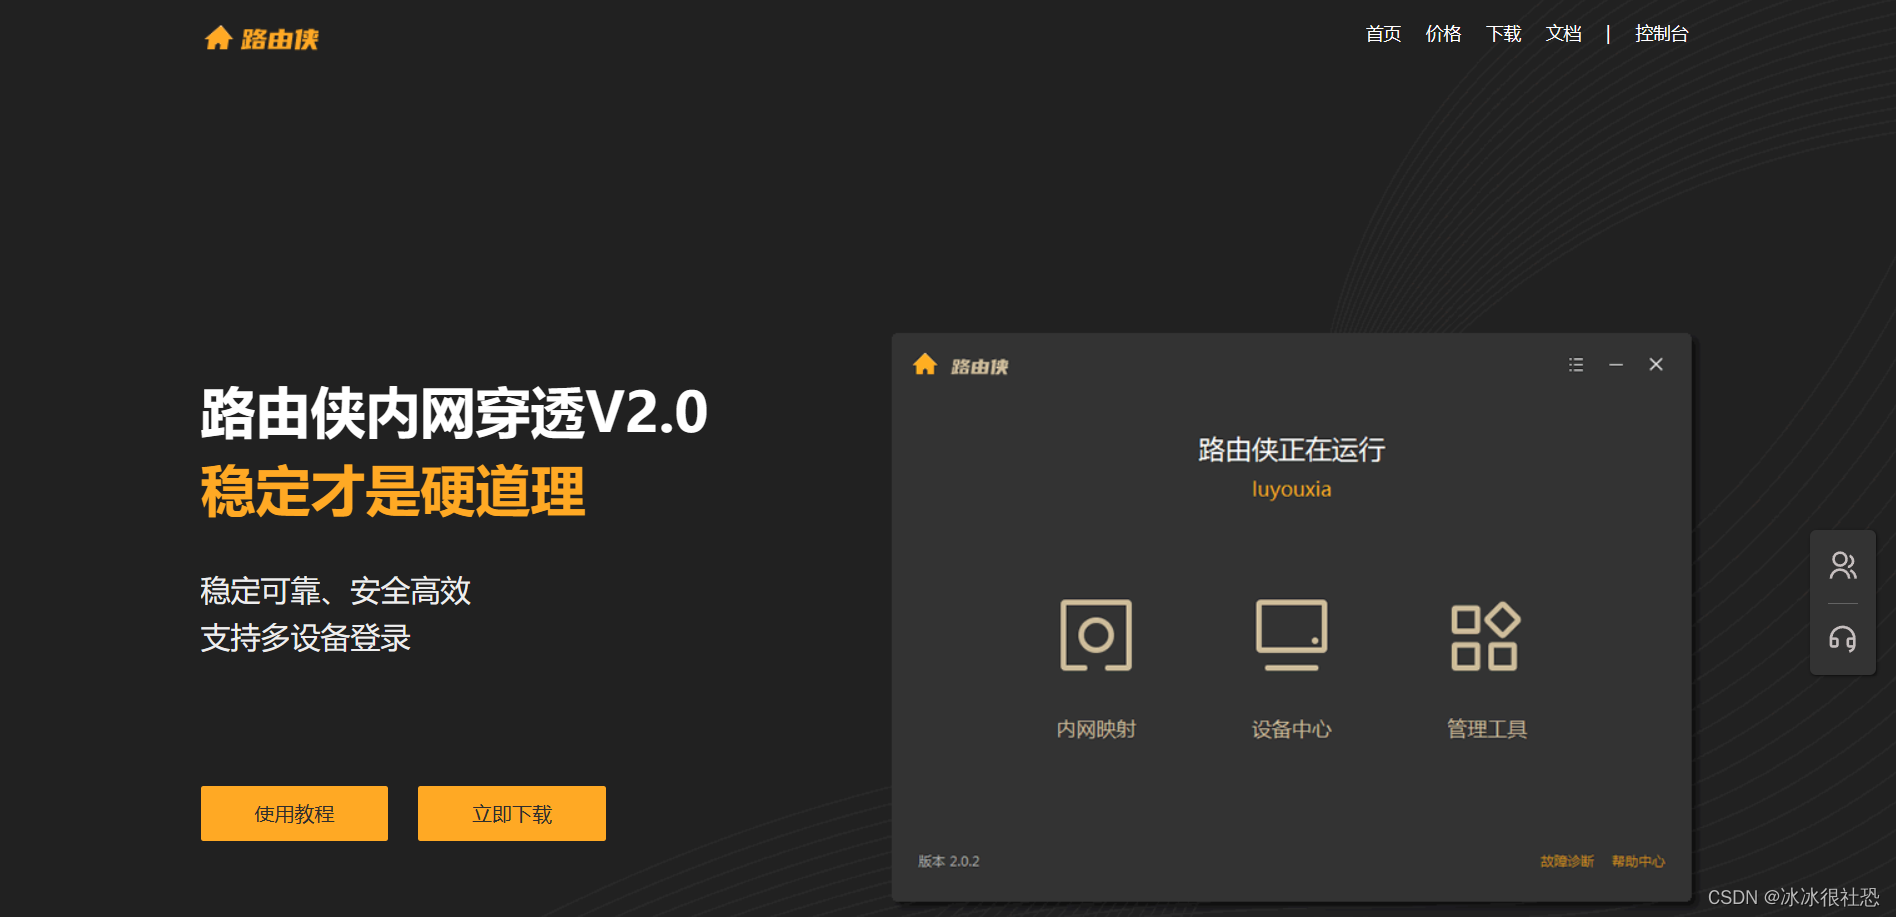Click the 支持多设备登录 text

pyautogui.click(x=305, y=638)
